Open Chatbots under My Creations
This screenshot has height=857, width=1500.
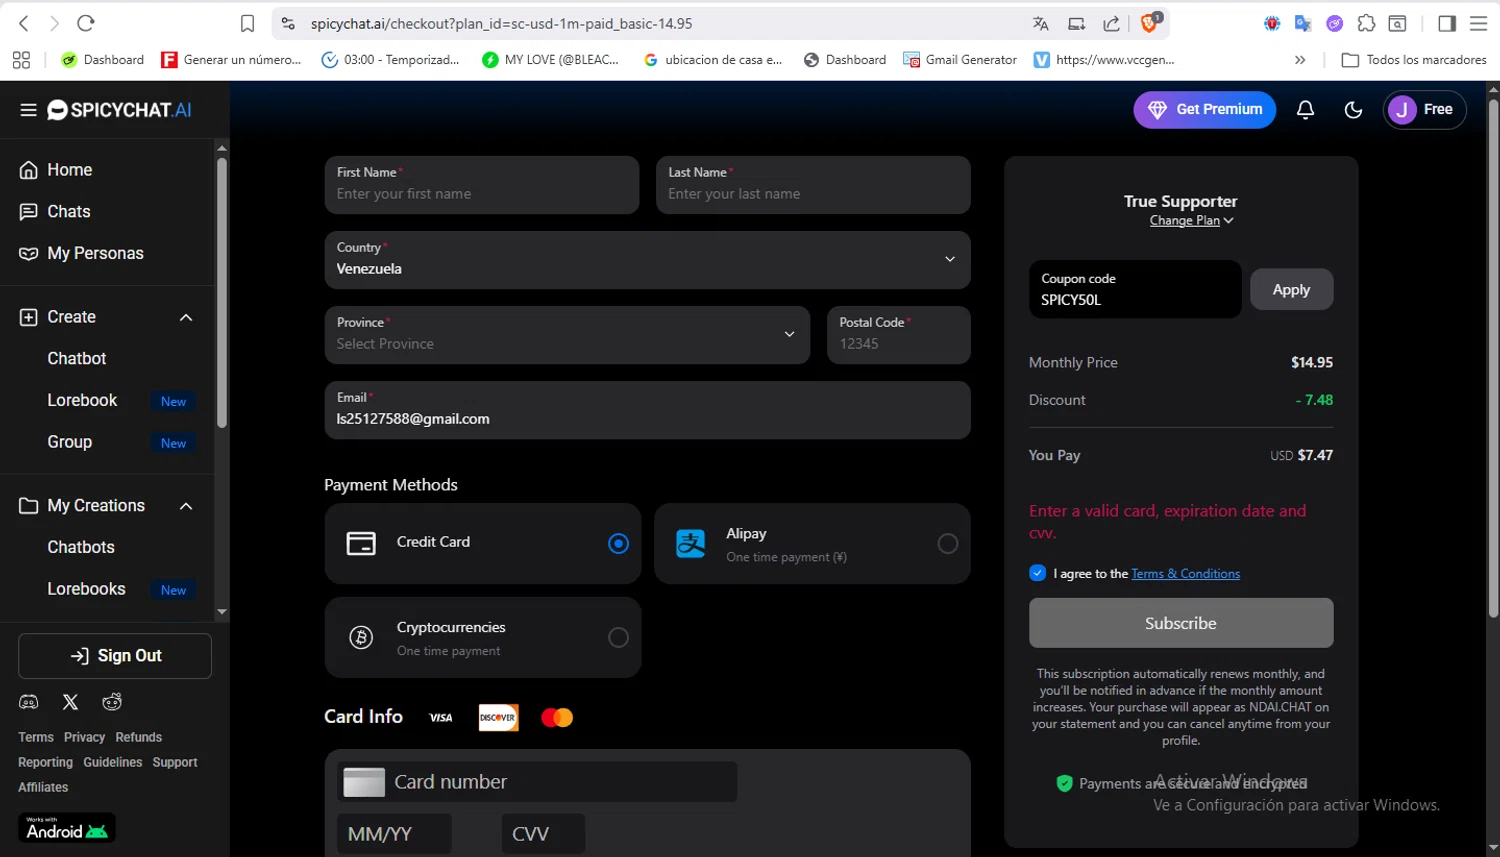81,548
